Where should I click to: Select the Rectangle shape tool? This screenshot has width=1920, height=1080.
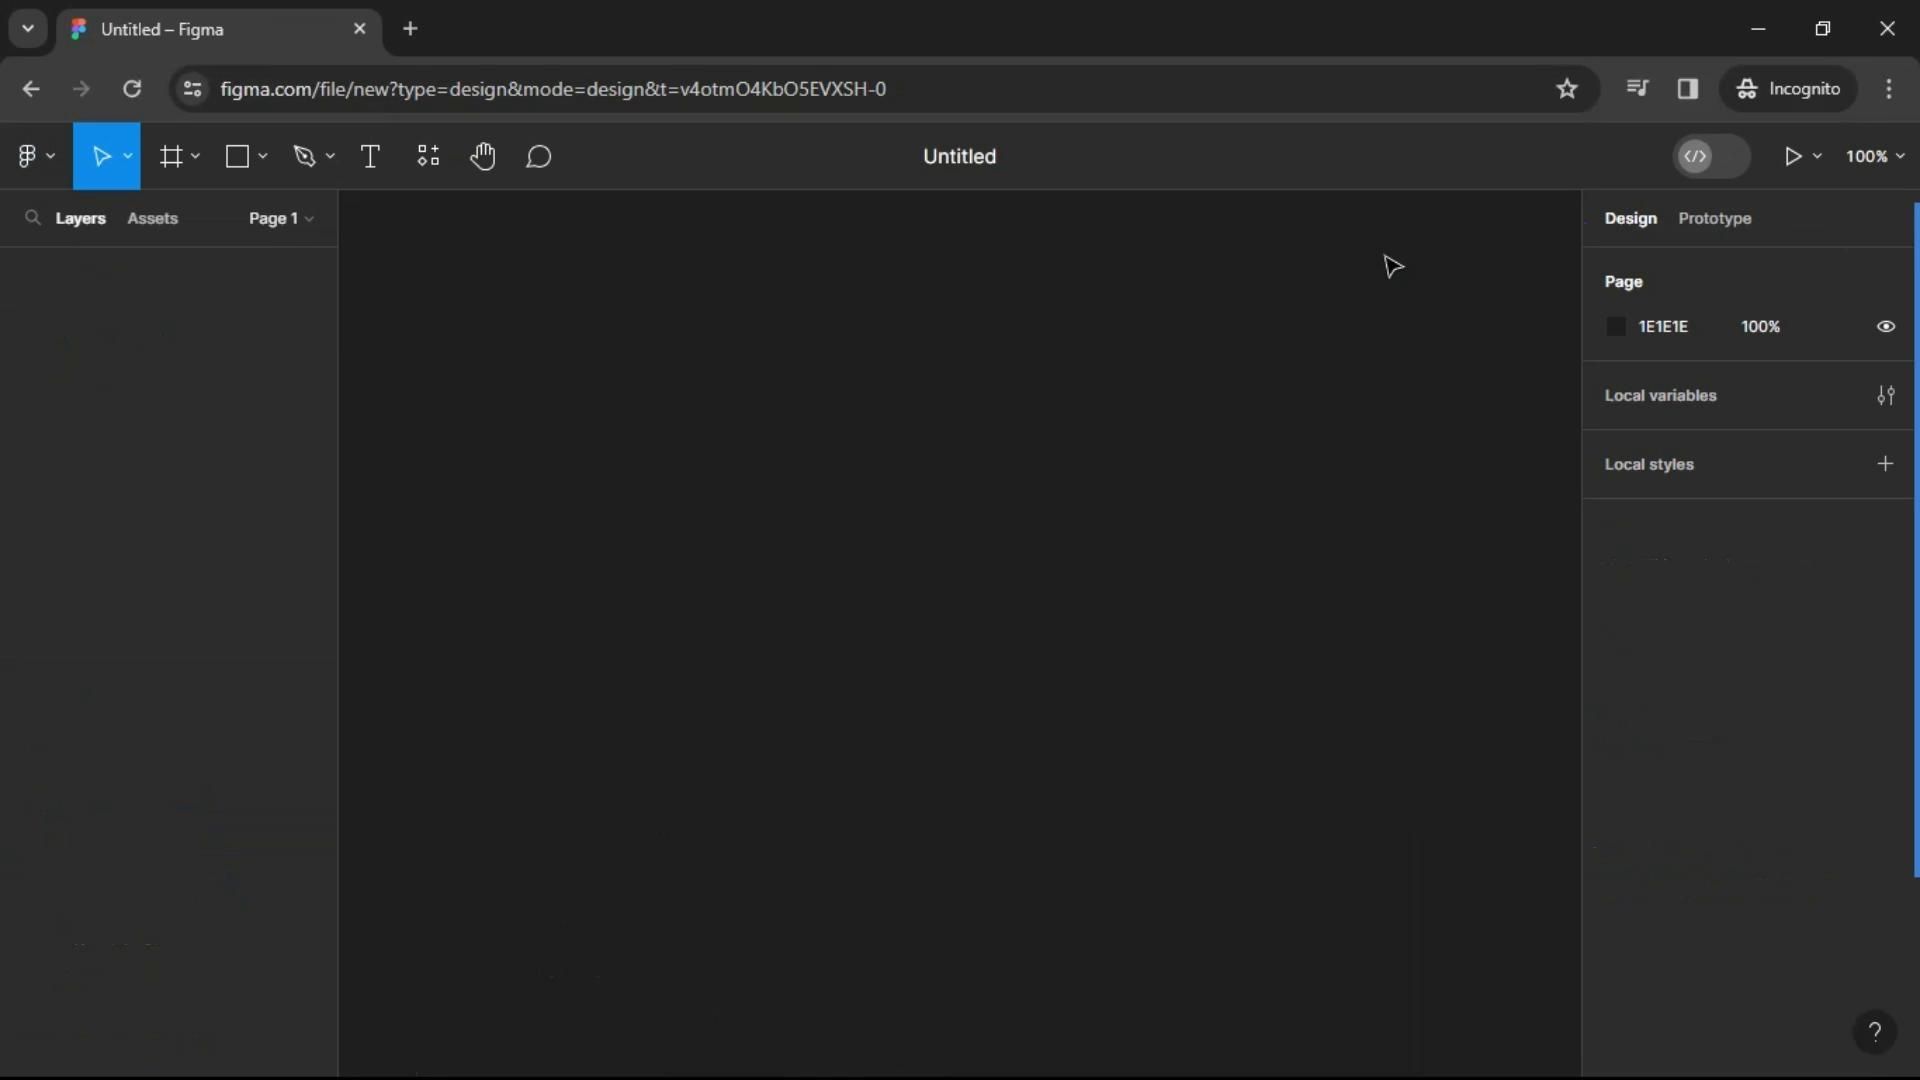click(x=237, y=157)
